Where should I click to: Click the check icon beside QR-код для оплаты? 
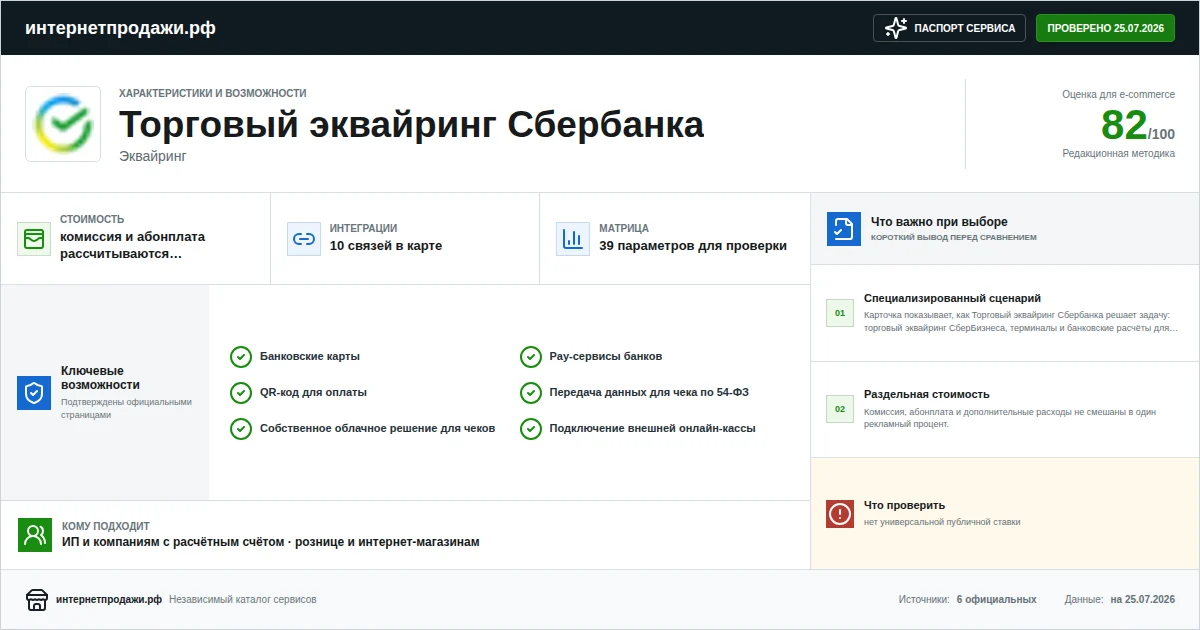click(241, 393)
